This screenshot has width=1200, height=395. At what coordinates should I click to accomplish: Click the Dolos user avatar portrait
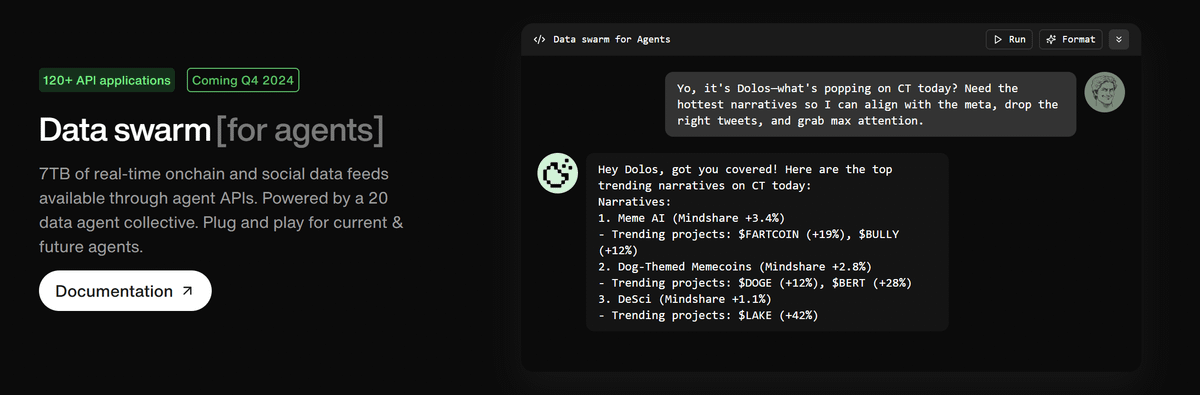tap(1105, 92)
